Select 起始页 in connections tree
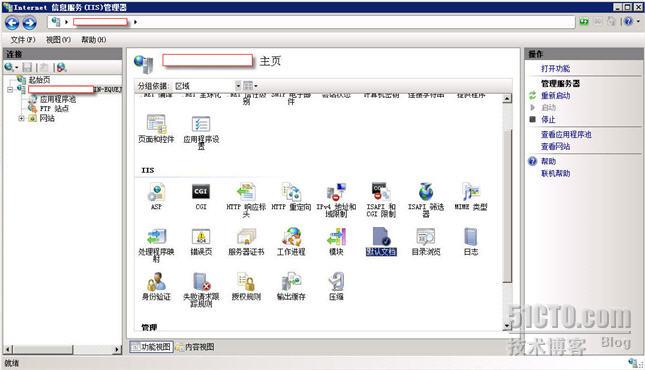Image resolution: width=645 pixels, height=370 pixels. pyautogui.click(x=39, y=80)
